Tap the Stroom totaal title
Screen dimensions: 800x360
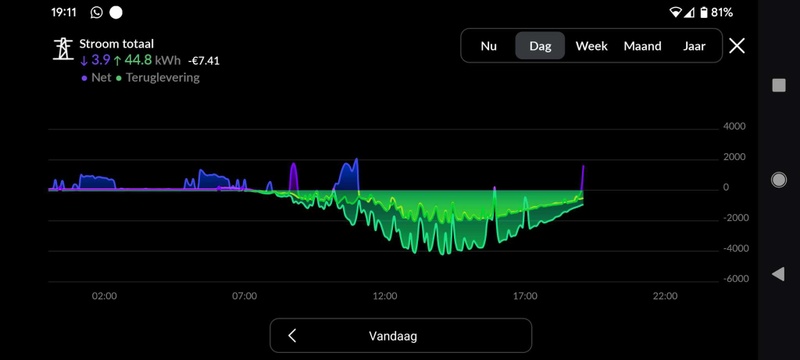click(116, 44)
